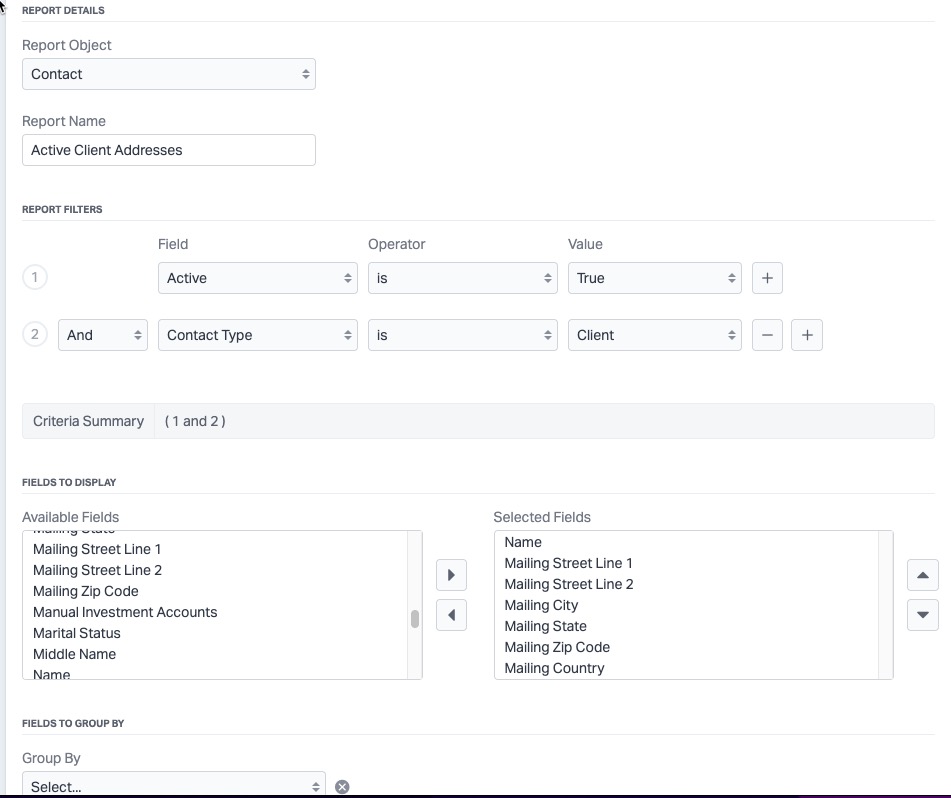
Task: Move selected field up in order
Action: (x=922, y=575)
